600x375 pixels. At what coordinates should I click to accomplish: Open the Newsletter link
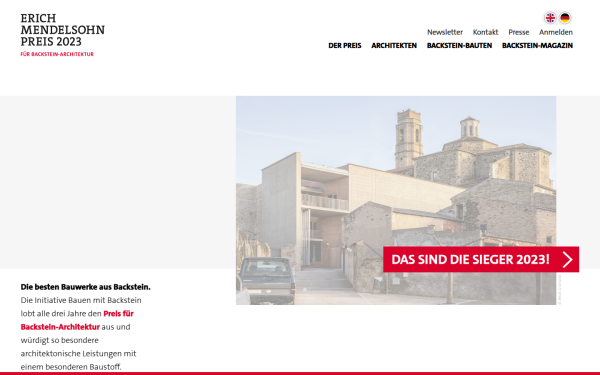pyautogui.click(x=445, y=32)
